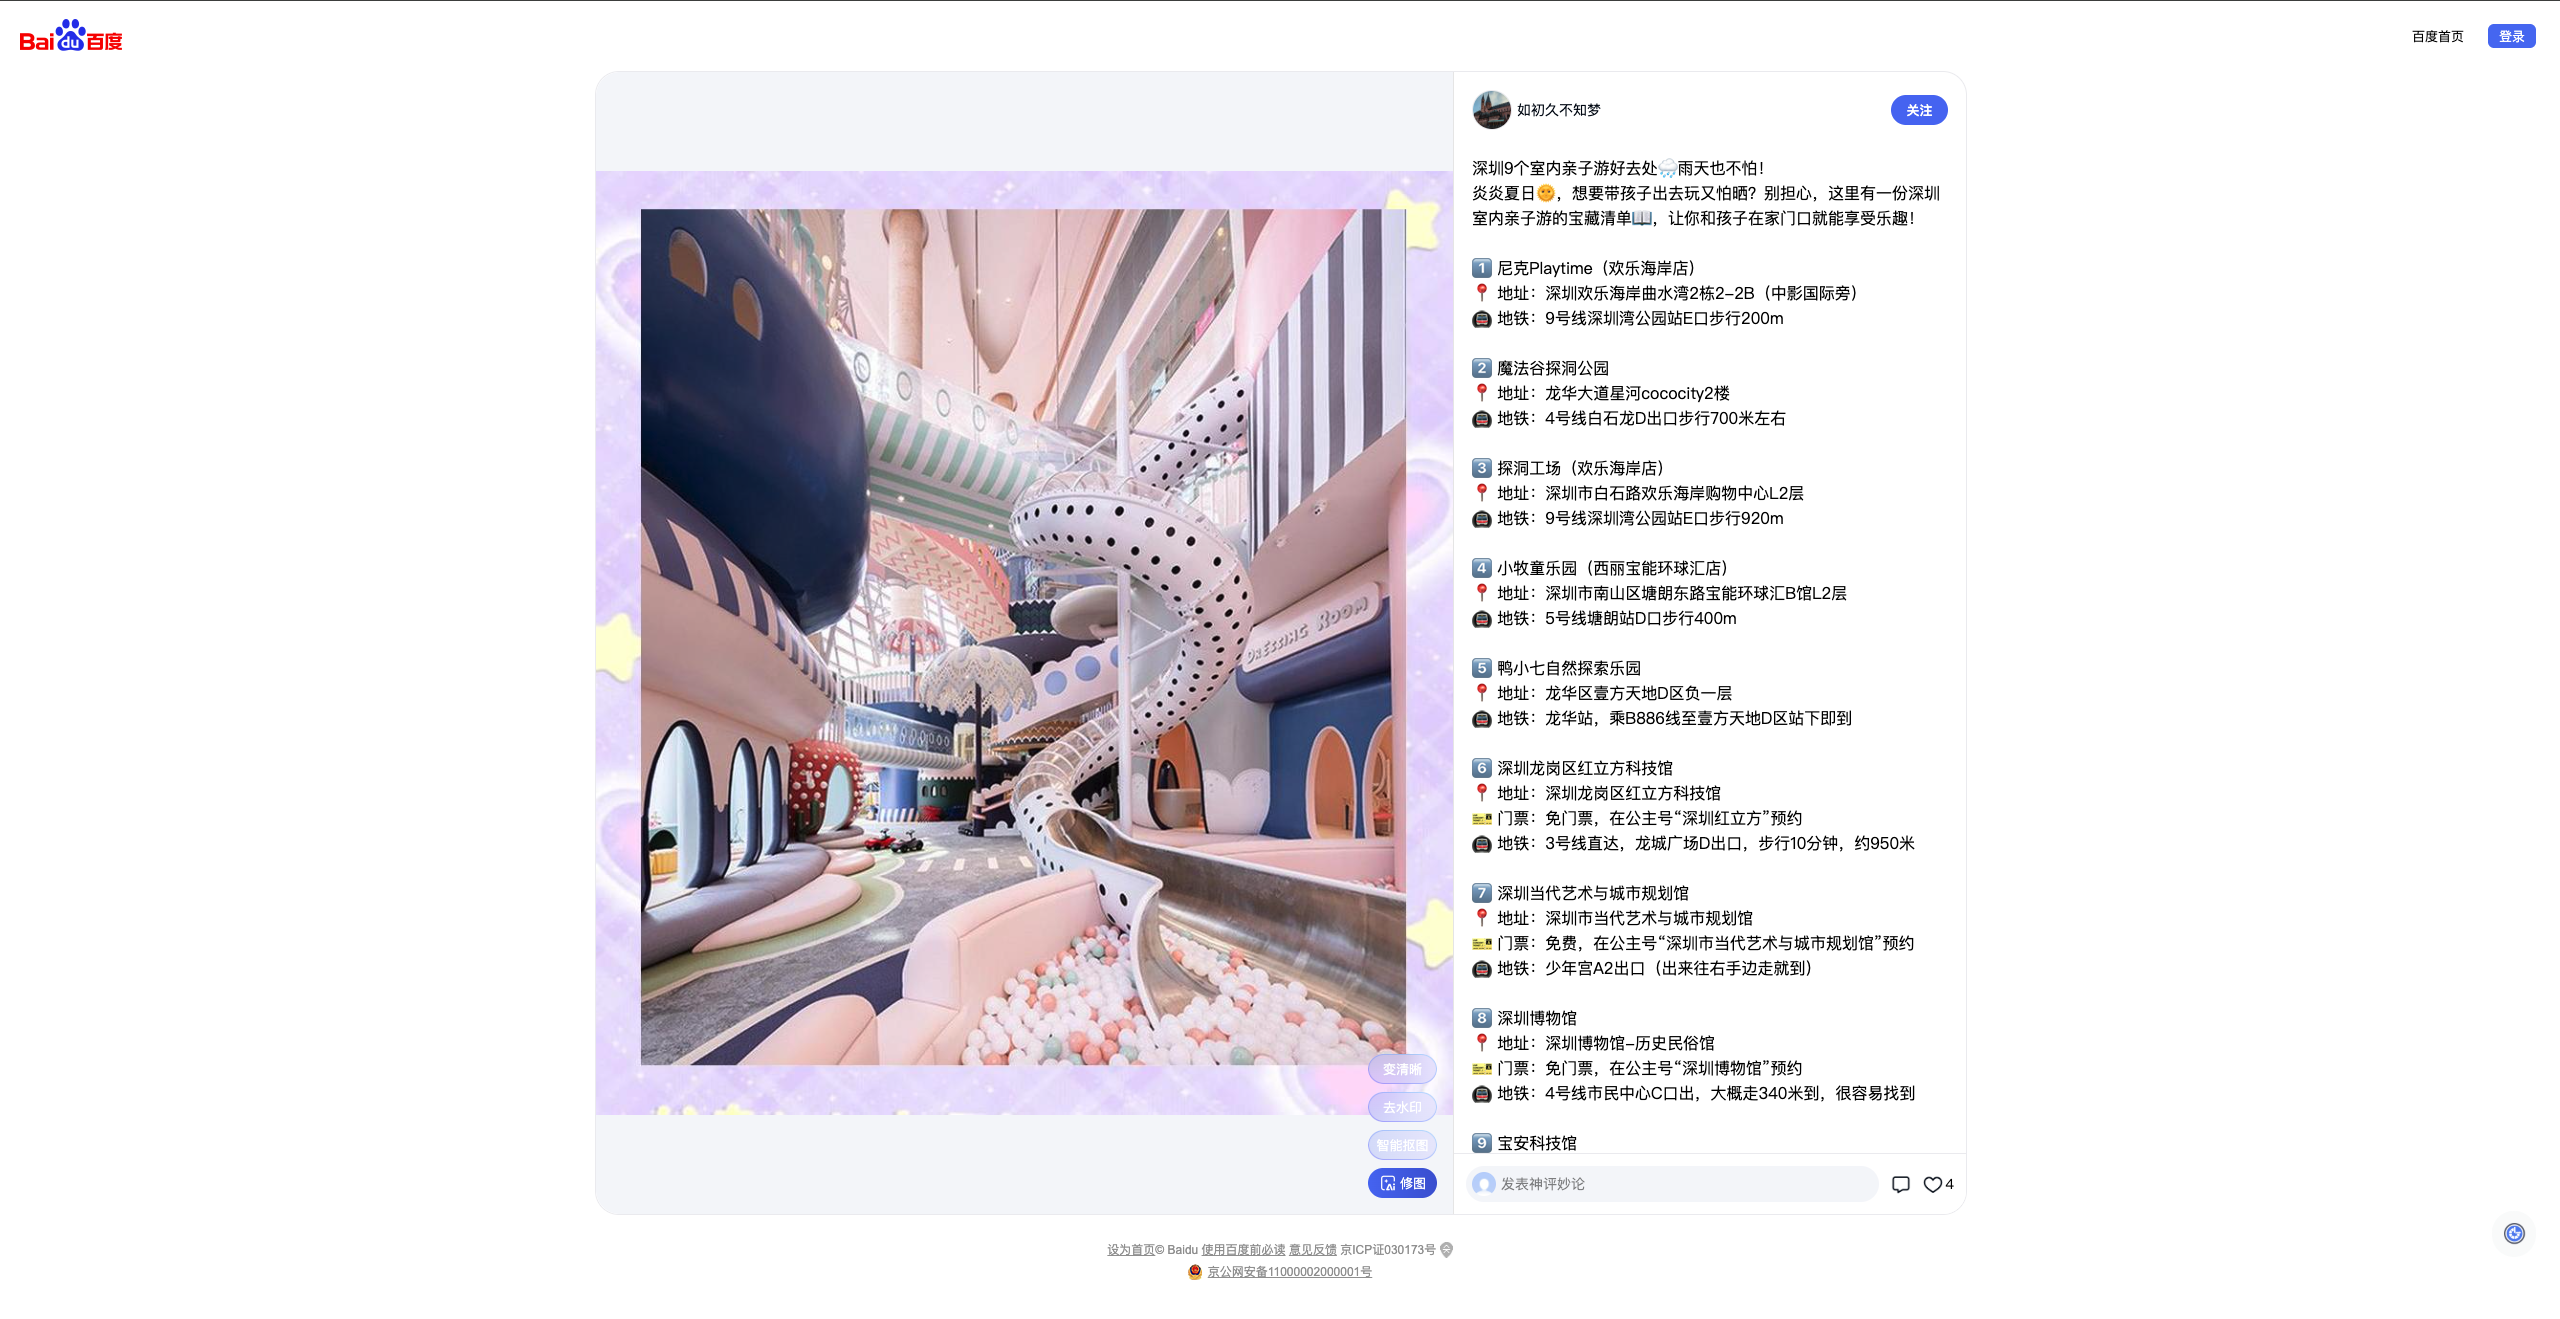Click 去水印 to remove the watermark
This screenshot has width=2560, height=1319.
(x=1402, y=1107)
